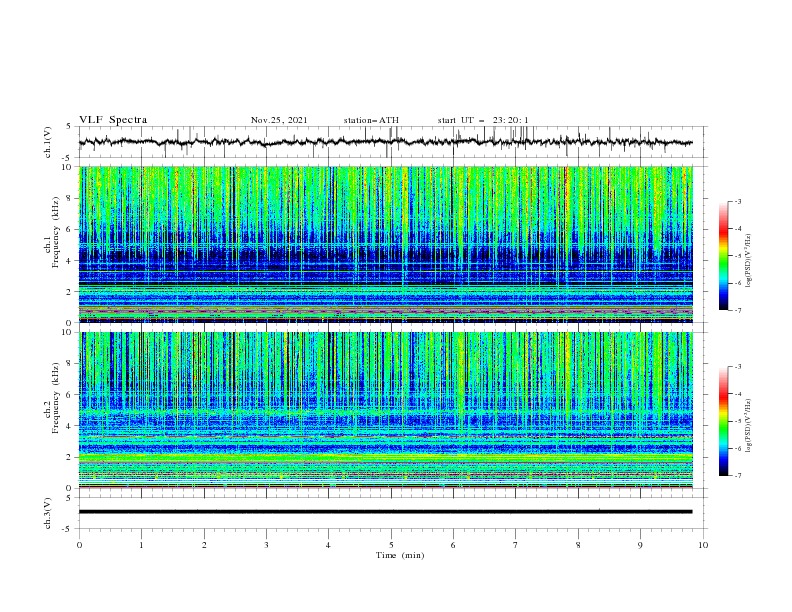This screenshot has height=612, width=792.
Task: Click the ch.3 flat black waveform trace
Action: pyautogui.click(x=385, y=512)
